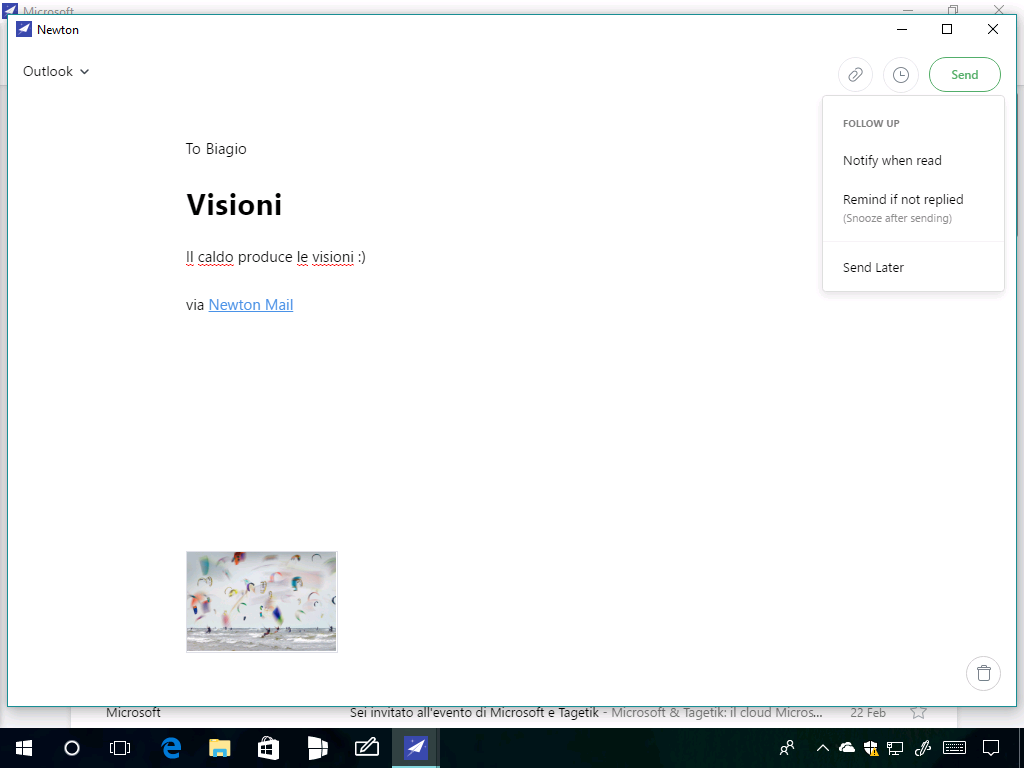1024x768 pixels.
Task: Pick the Send Later option
Action: pos(873,267)
